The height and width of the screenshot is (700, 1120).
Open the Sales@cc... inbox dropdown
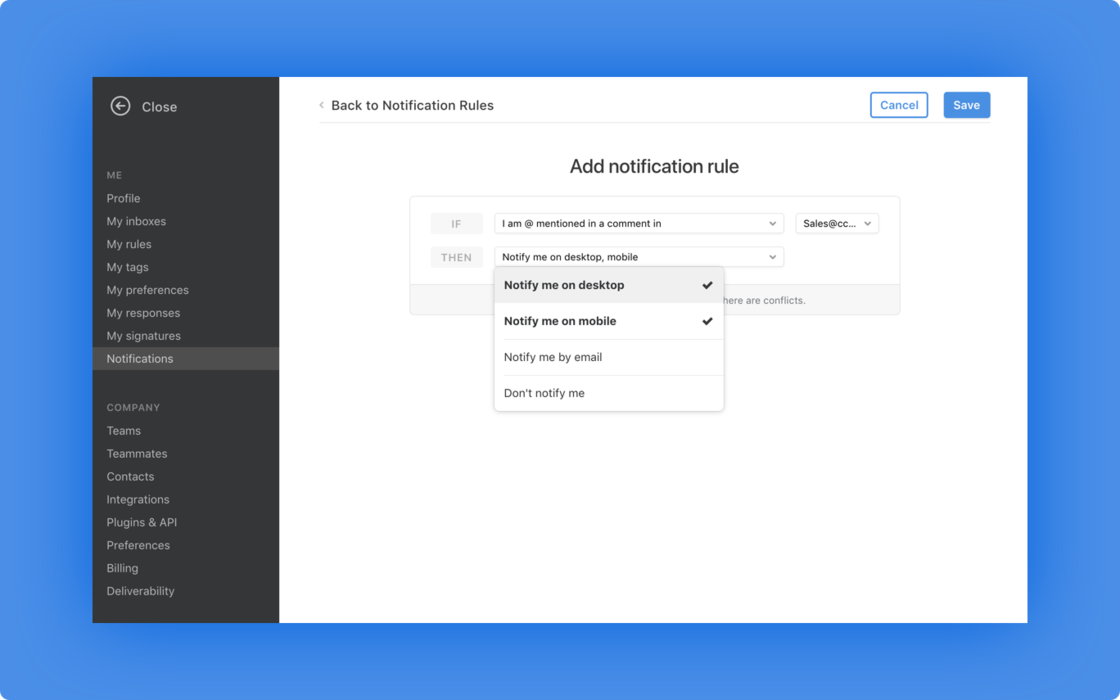837,224
